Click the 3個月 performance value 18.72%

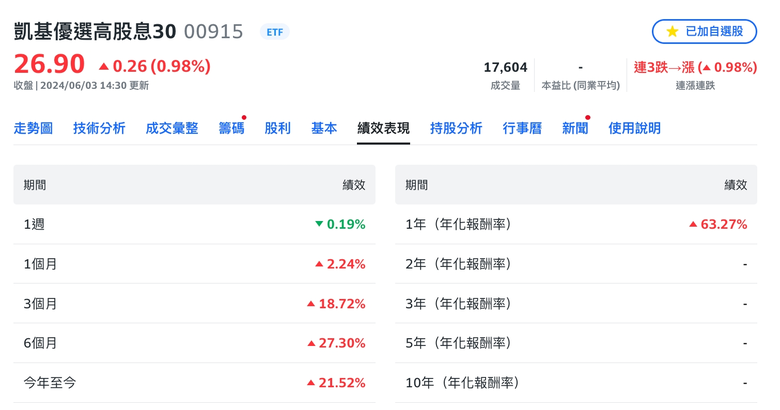pyautogui.click(x=336, y=304)
